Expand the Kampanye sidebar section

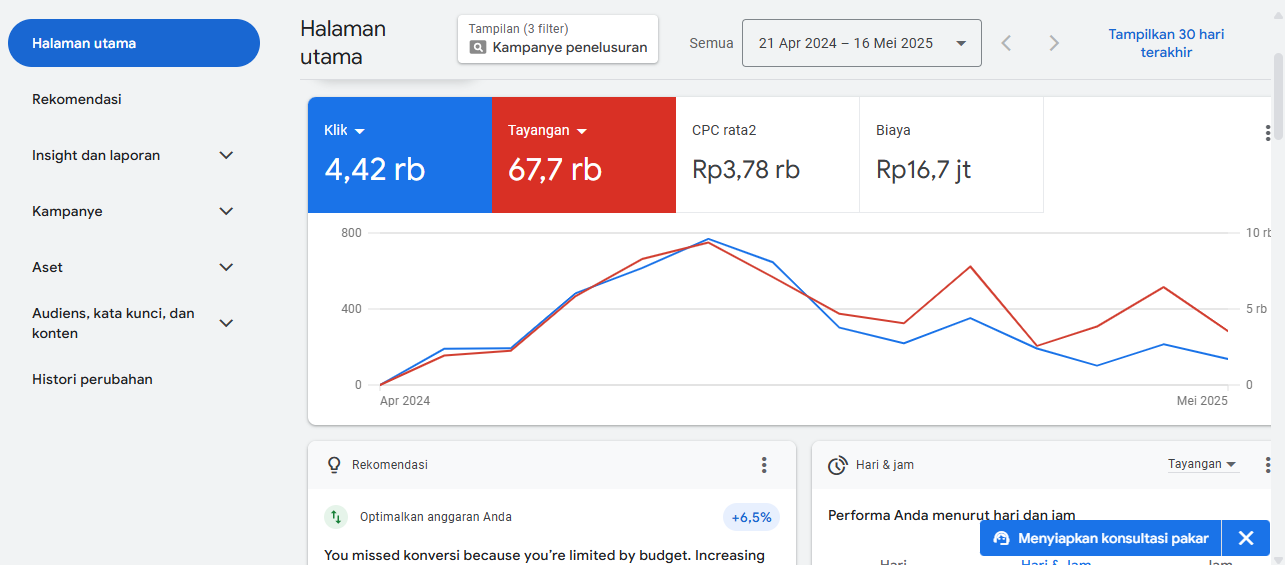226,212
